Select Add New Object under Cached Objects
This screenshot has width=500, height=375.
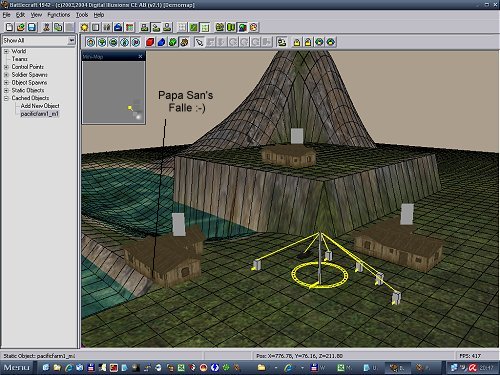[40, 106]
